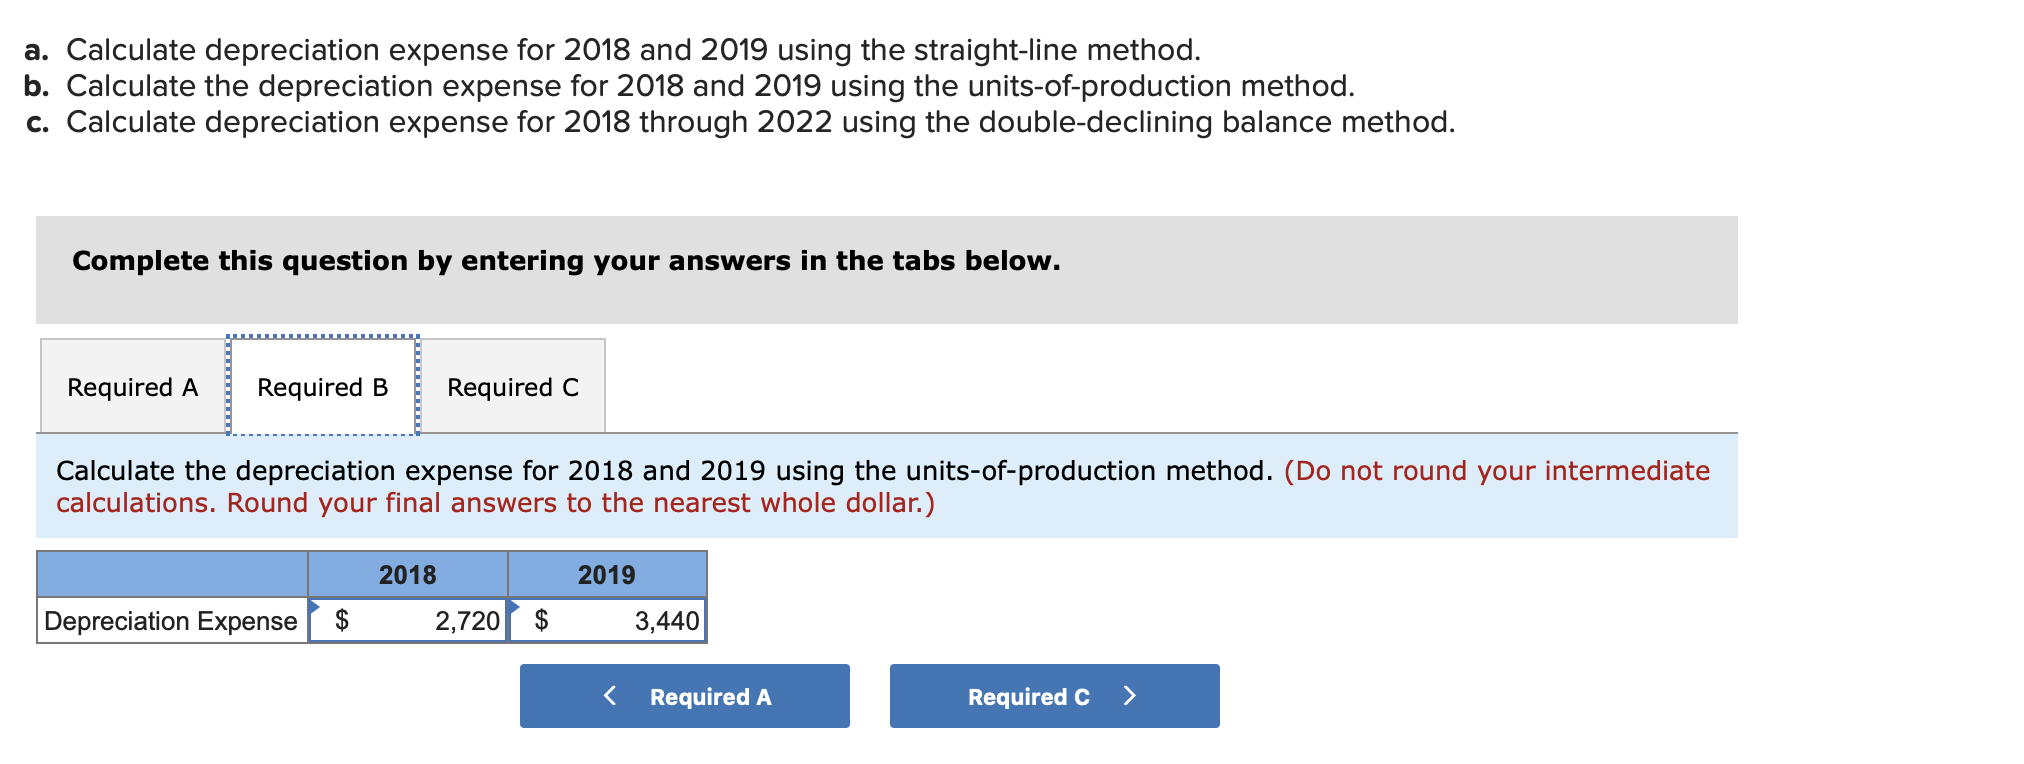The width and height of the screenshot is (2024, 764).
Task: Select the 2019 column header
Action: coord(606,575)
